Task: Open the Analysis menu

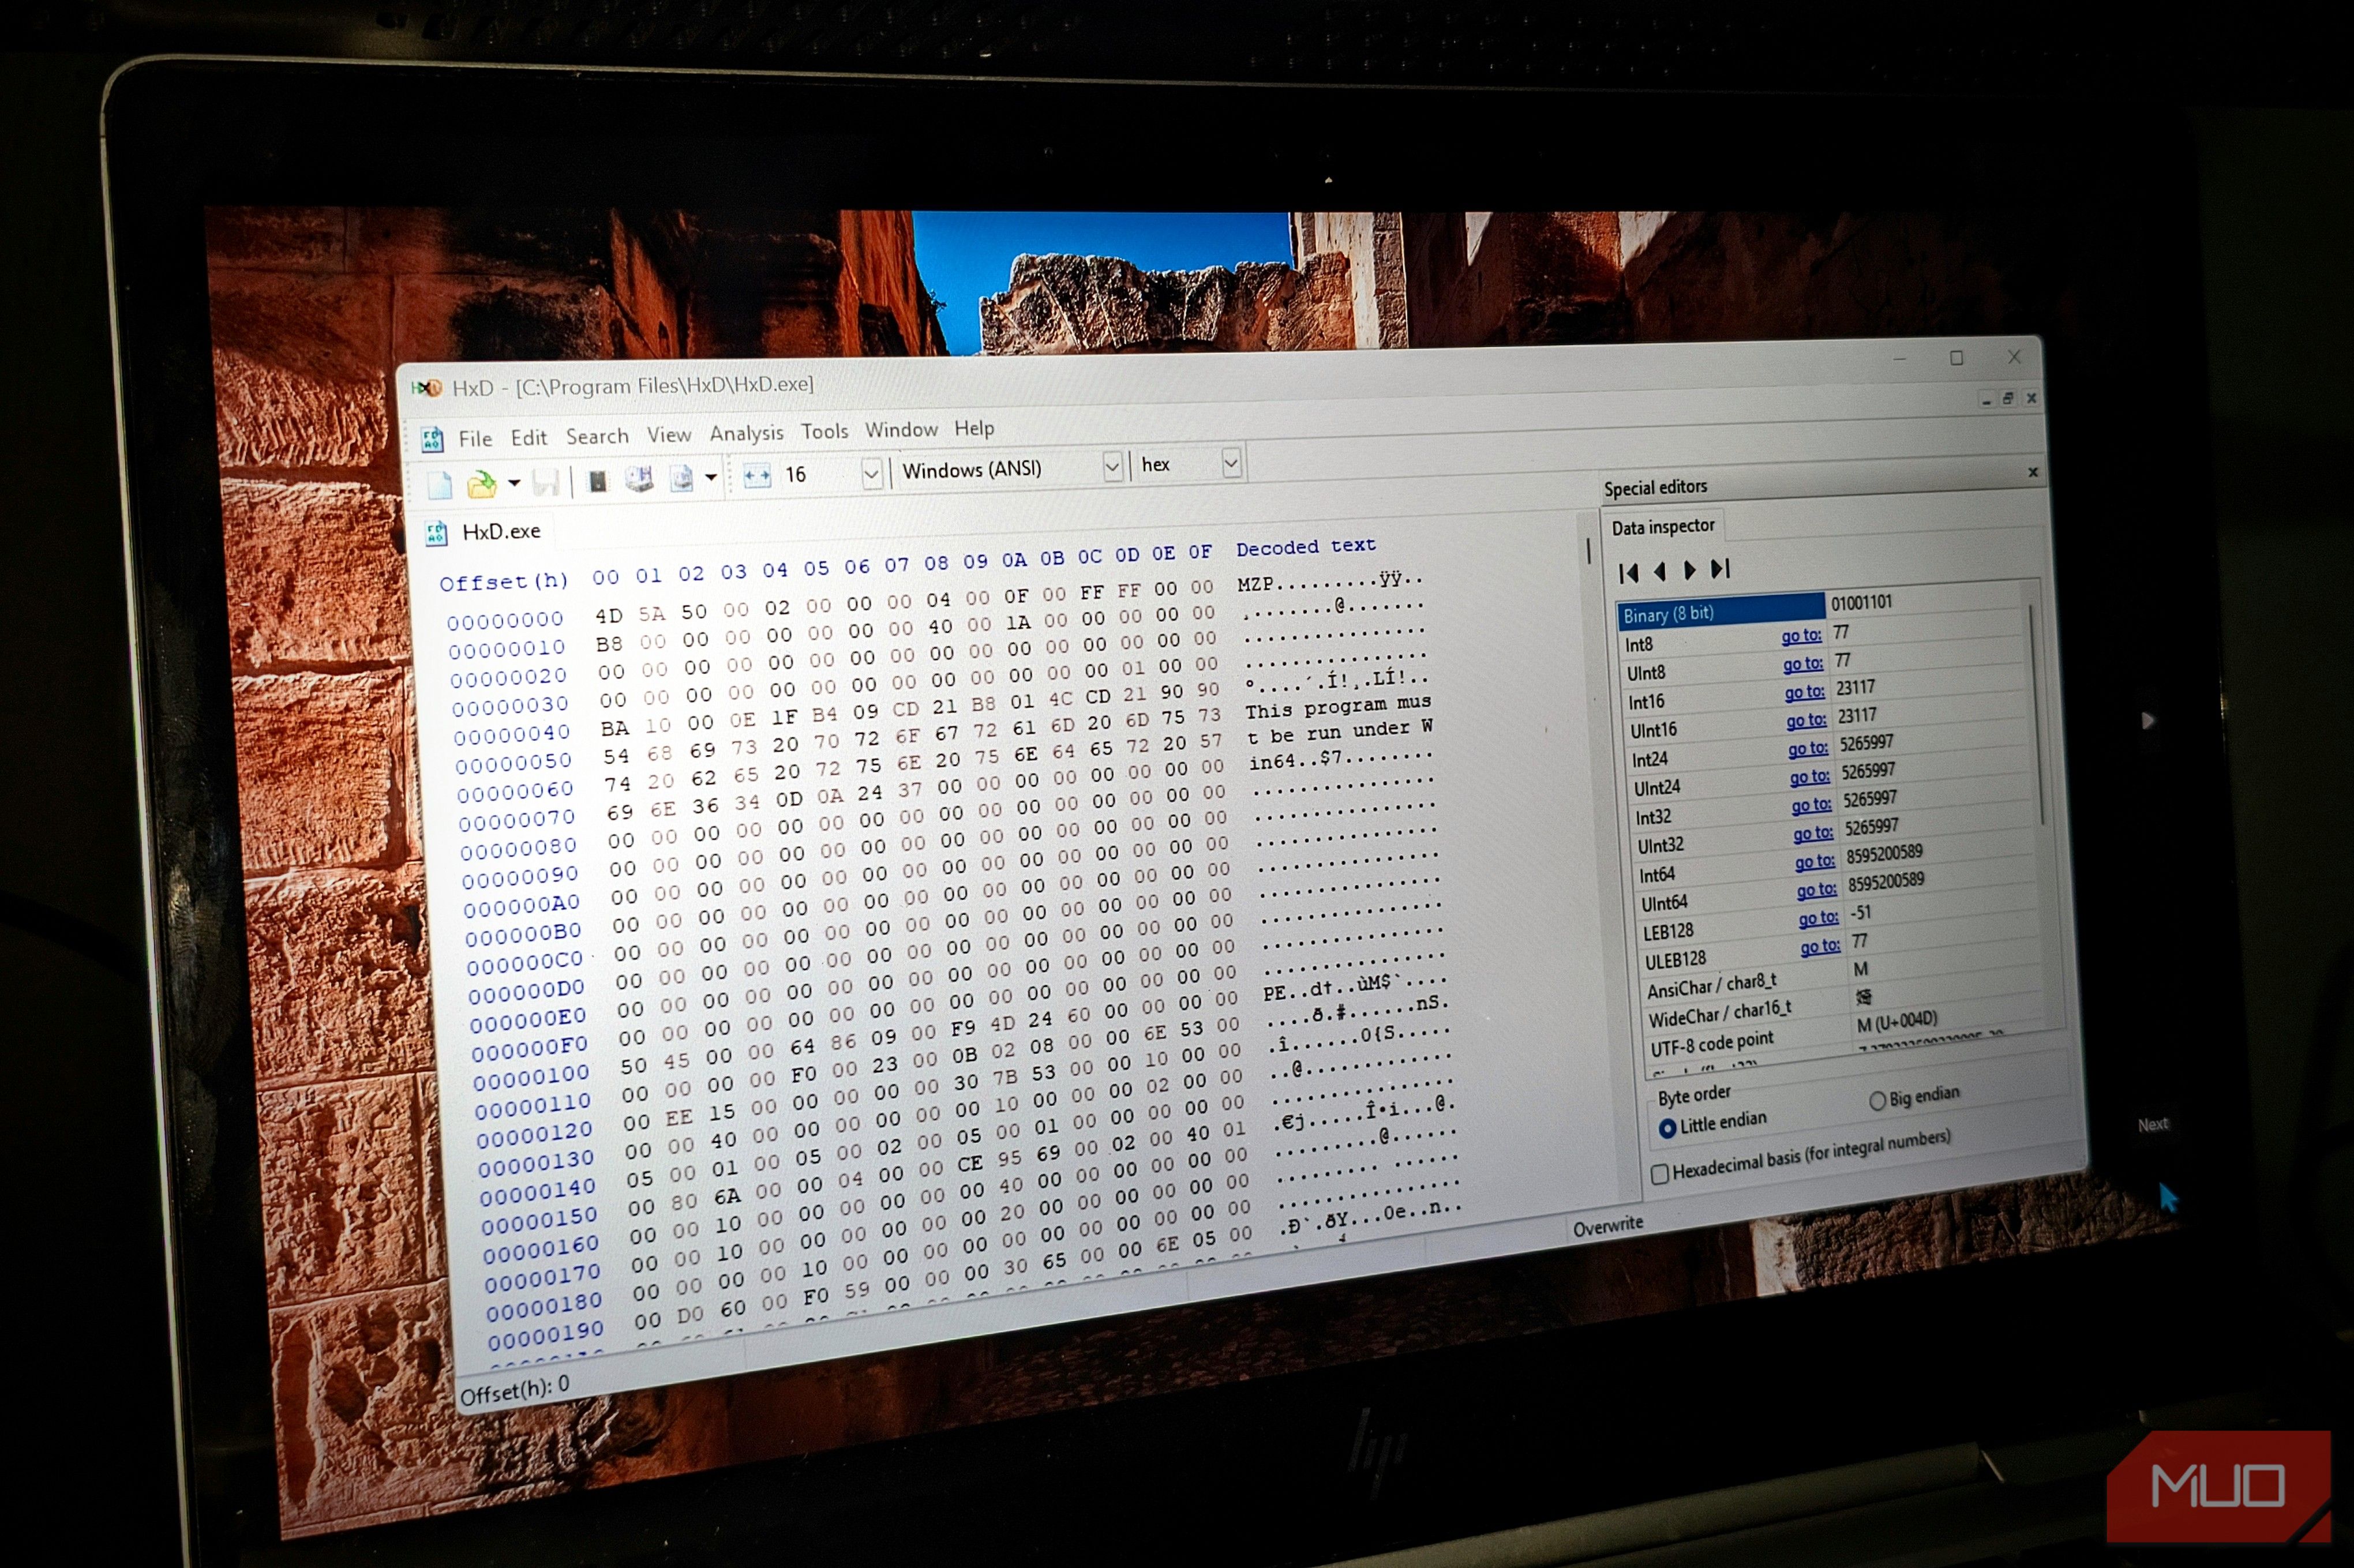Action: pos(746,432)
